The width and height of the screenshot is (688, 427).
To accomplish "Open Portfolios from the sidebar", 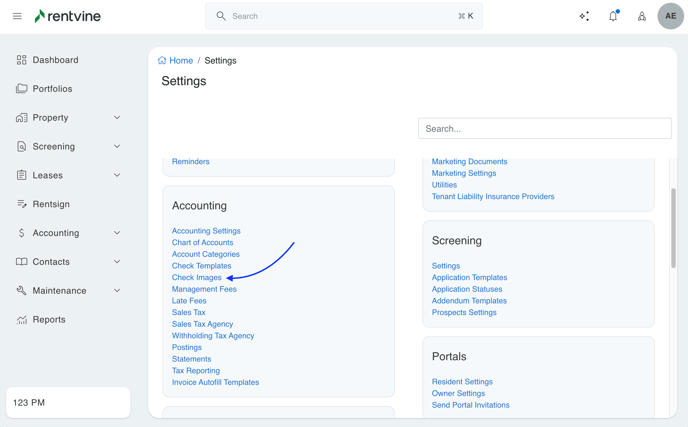I will 52,89.
